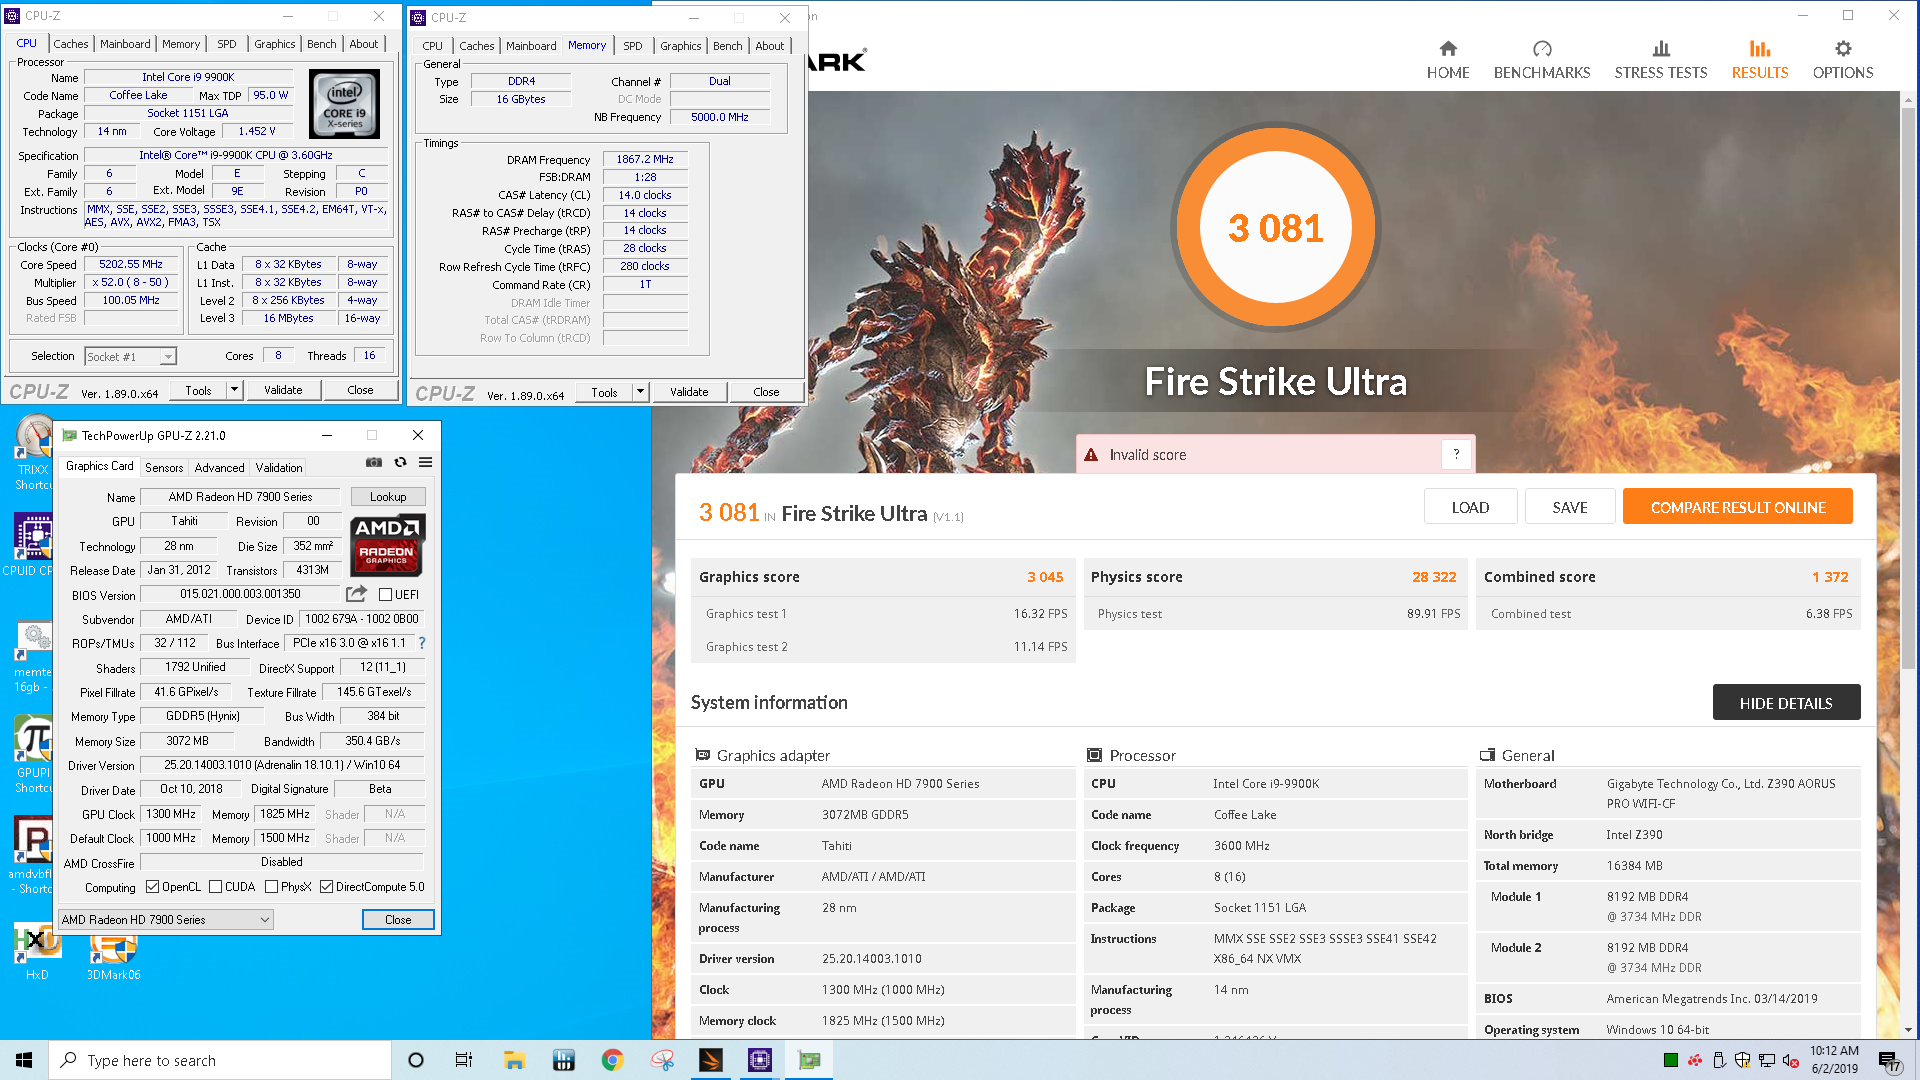Toggle the DirectCompute 5.0 checkbox
The height and width of the screenshot is (1080, 1920).
(326, 887)
